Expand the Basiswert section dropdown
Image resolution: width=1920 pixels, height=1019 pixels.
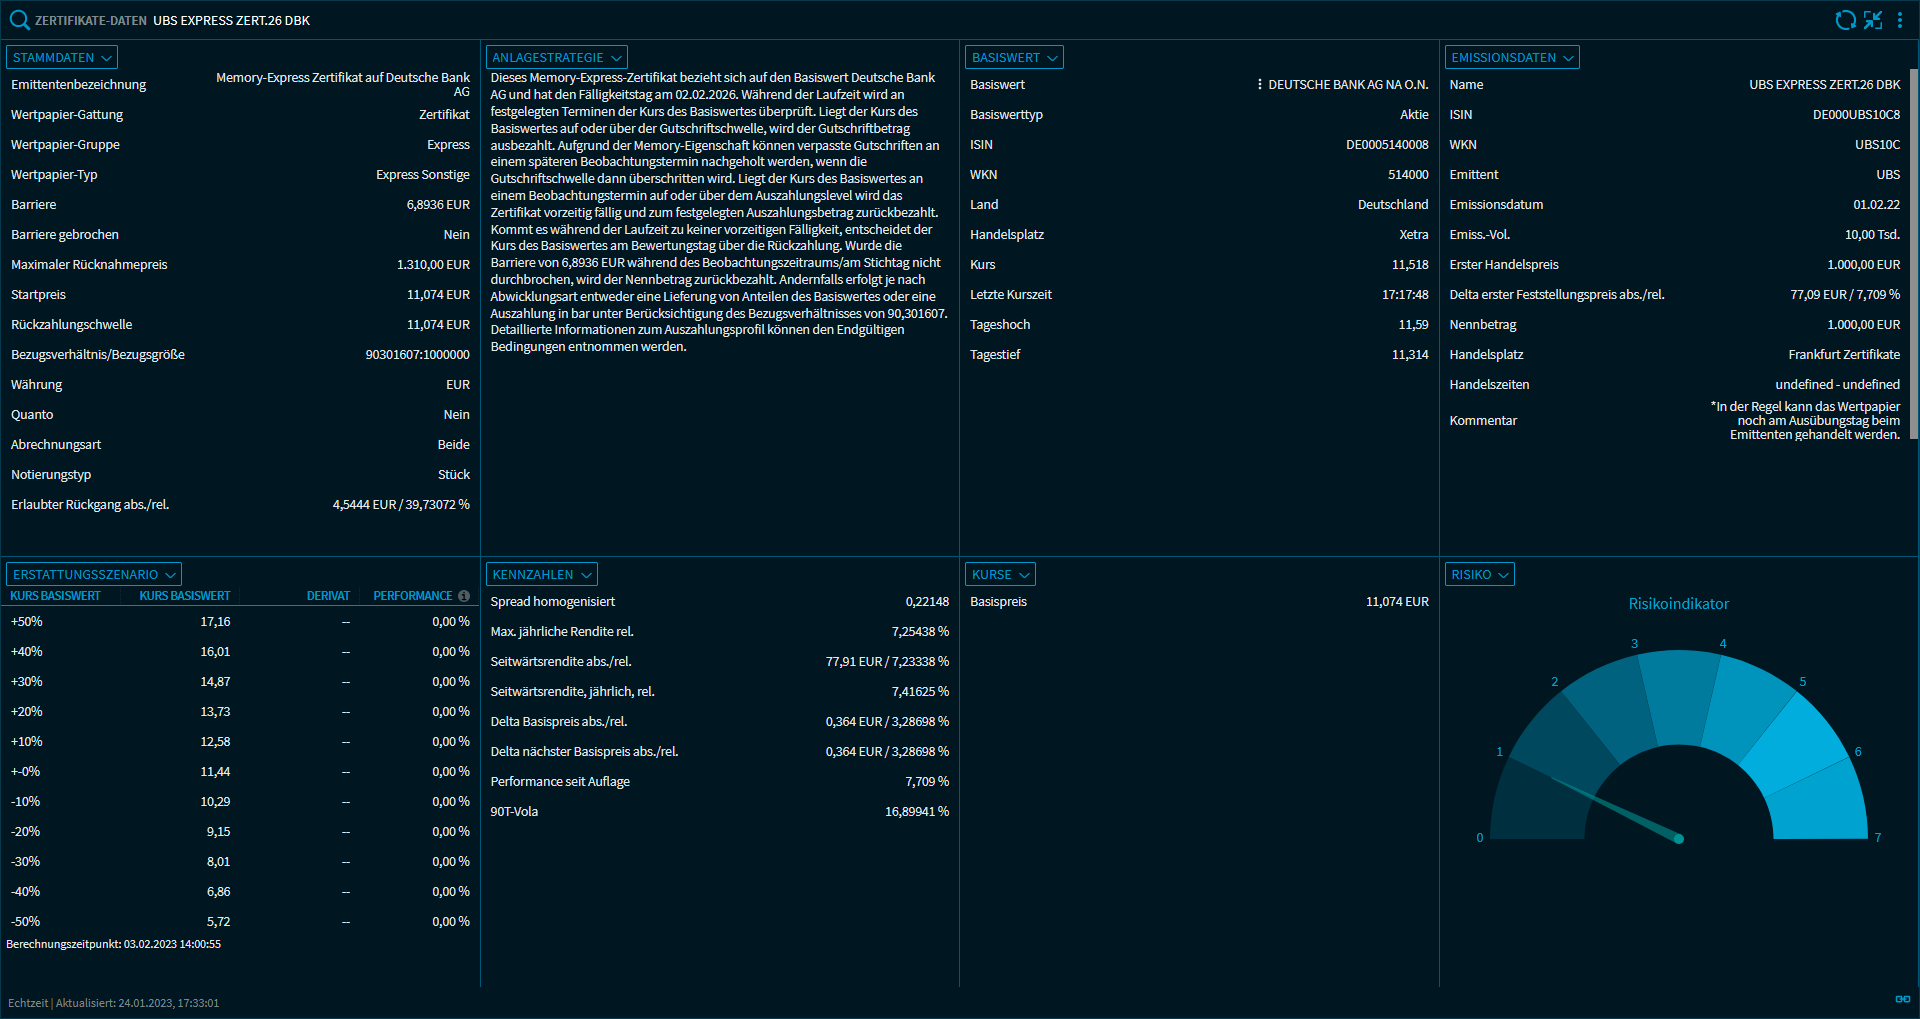tap(1014, 58)
